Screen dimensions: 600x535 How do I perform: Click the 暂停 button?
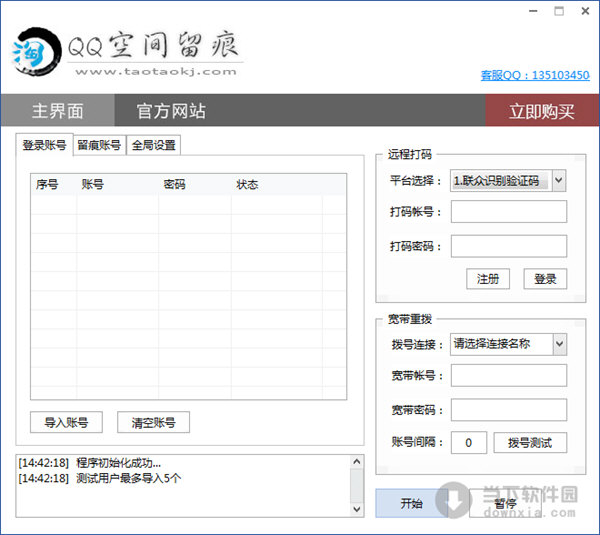[505, 503]
